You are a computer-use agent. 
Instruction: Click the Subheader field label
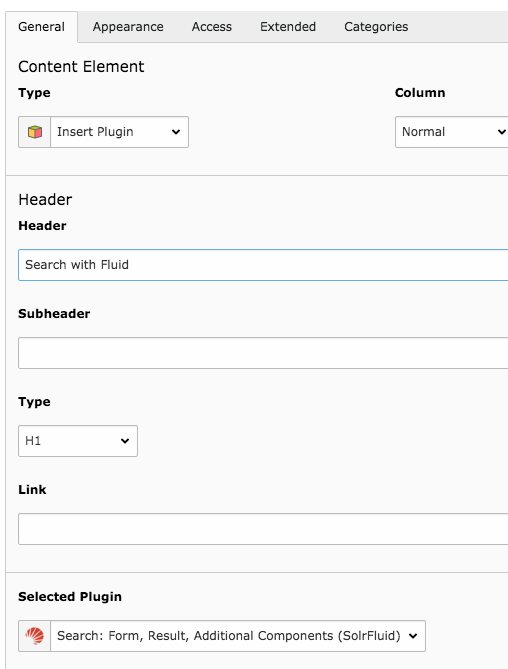54,314
